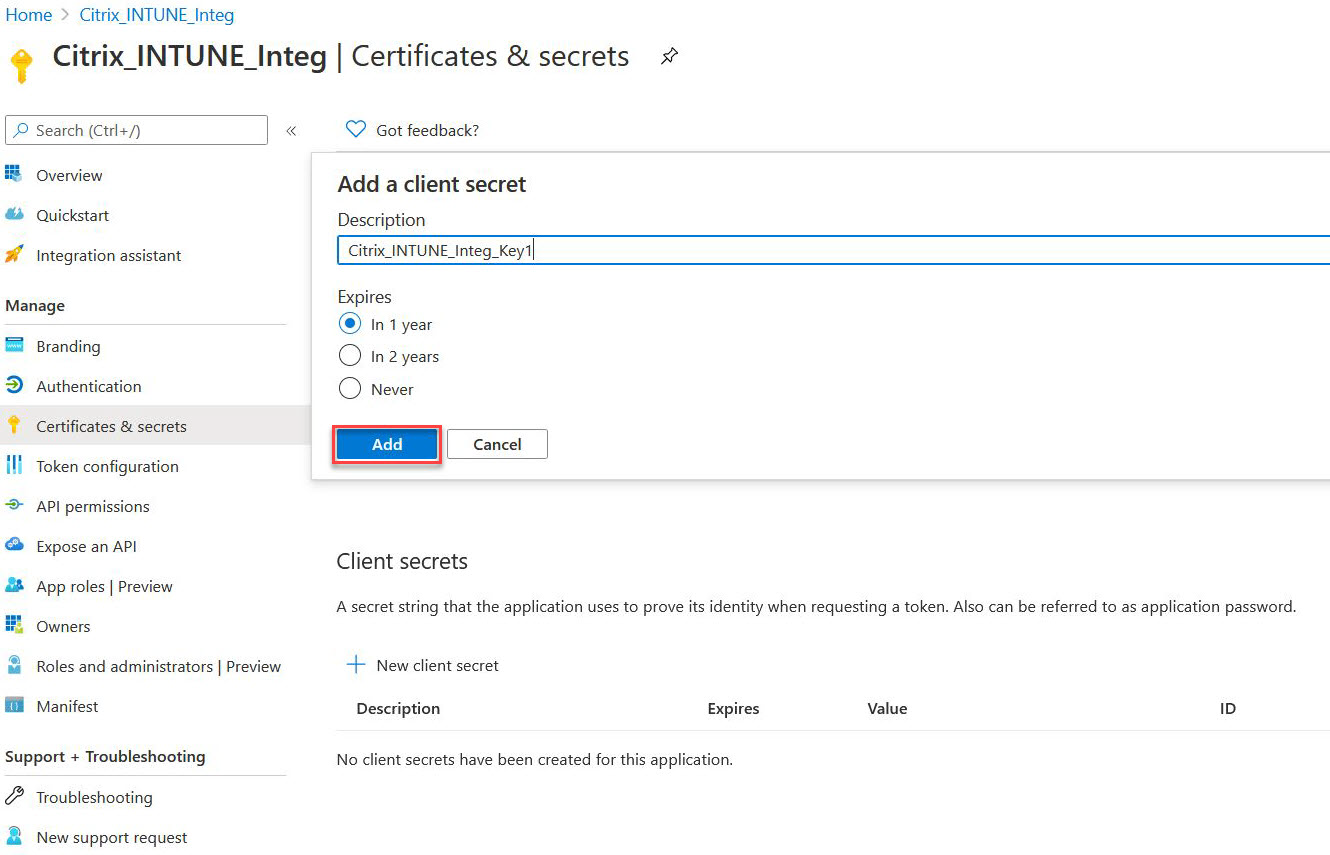Click the Manifest icon
Screen dimensions: 1330x855
tap(14, 706)
